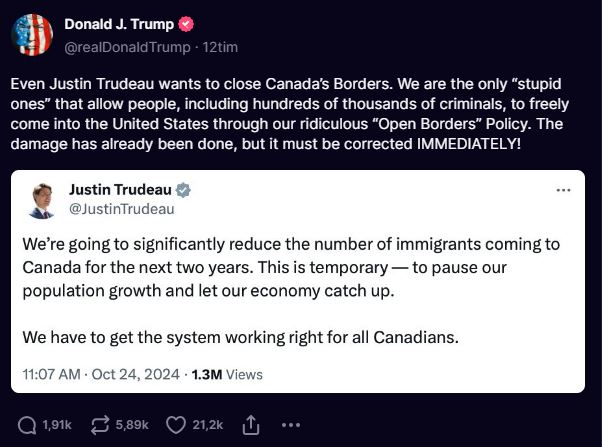The height and width of the screenshot is (447, 602).
Task: Open Donald J. Trump's profile avatar
Action: coord(32,35)
